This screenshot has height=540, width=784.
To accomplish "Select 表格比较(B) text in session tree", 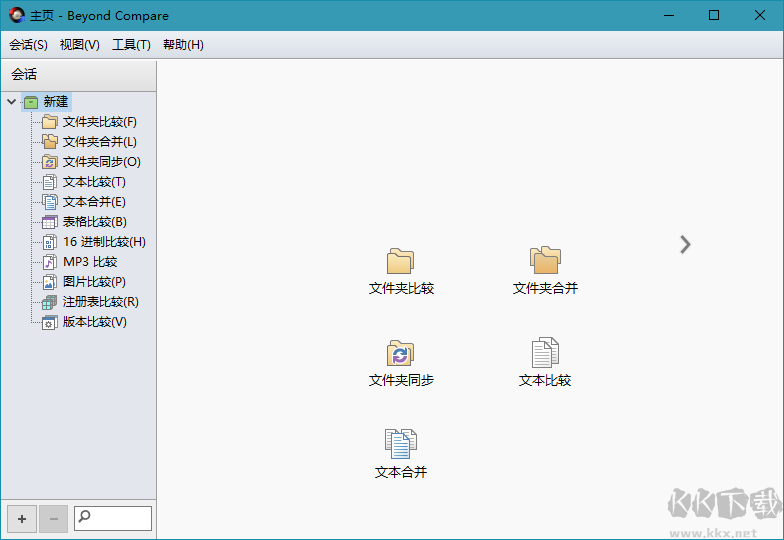I will (x=95, y=222).
